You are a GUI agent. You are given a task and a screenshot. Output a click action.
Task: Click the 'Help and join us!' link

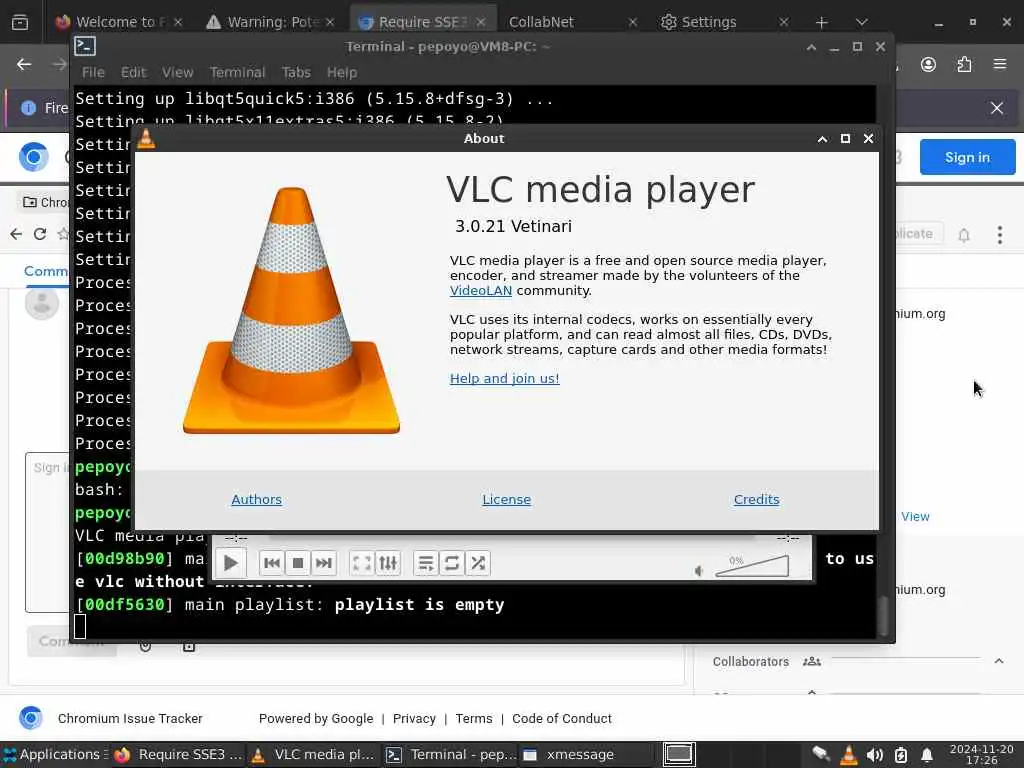505,378
